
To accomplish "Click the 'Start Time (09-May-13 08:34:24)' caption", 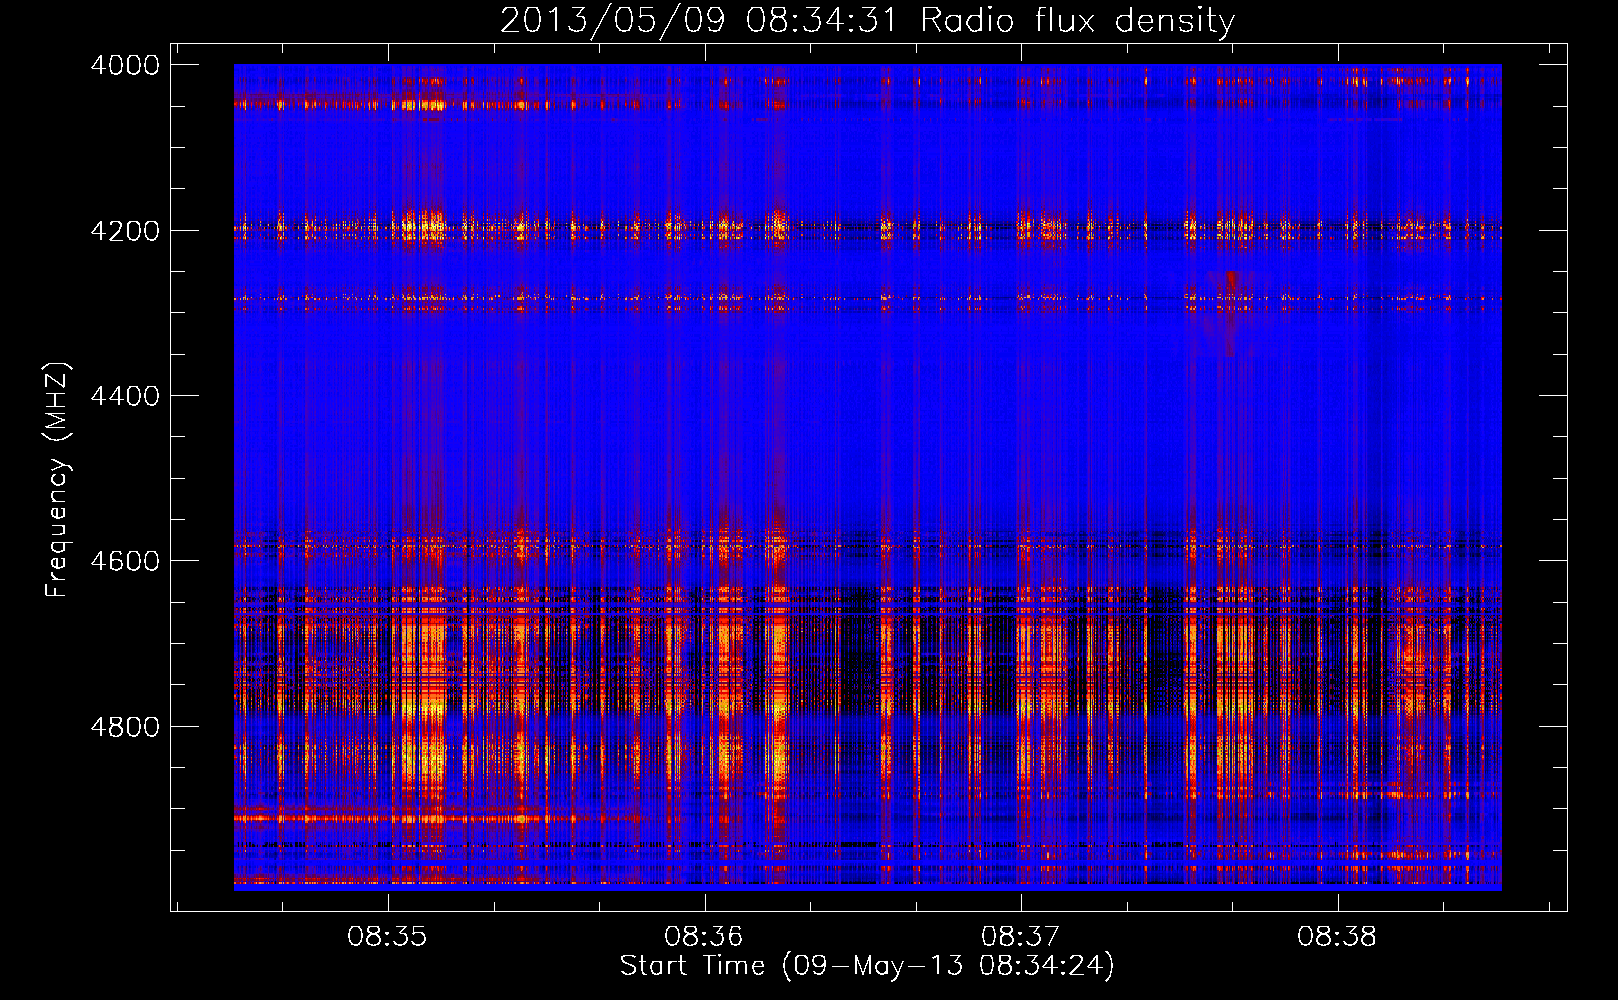I will [867, 966].
